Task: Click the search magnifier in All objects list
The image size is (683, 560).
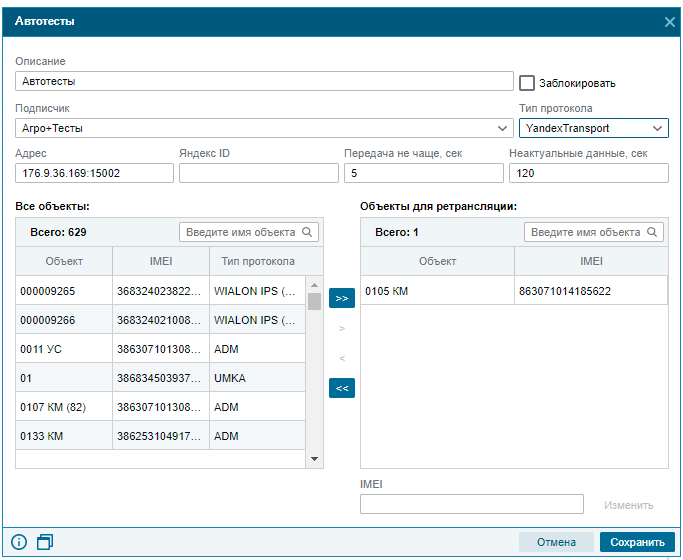Action: coord(307,232)
